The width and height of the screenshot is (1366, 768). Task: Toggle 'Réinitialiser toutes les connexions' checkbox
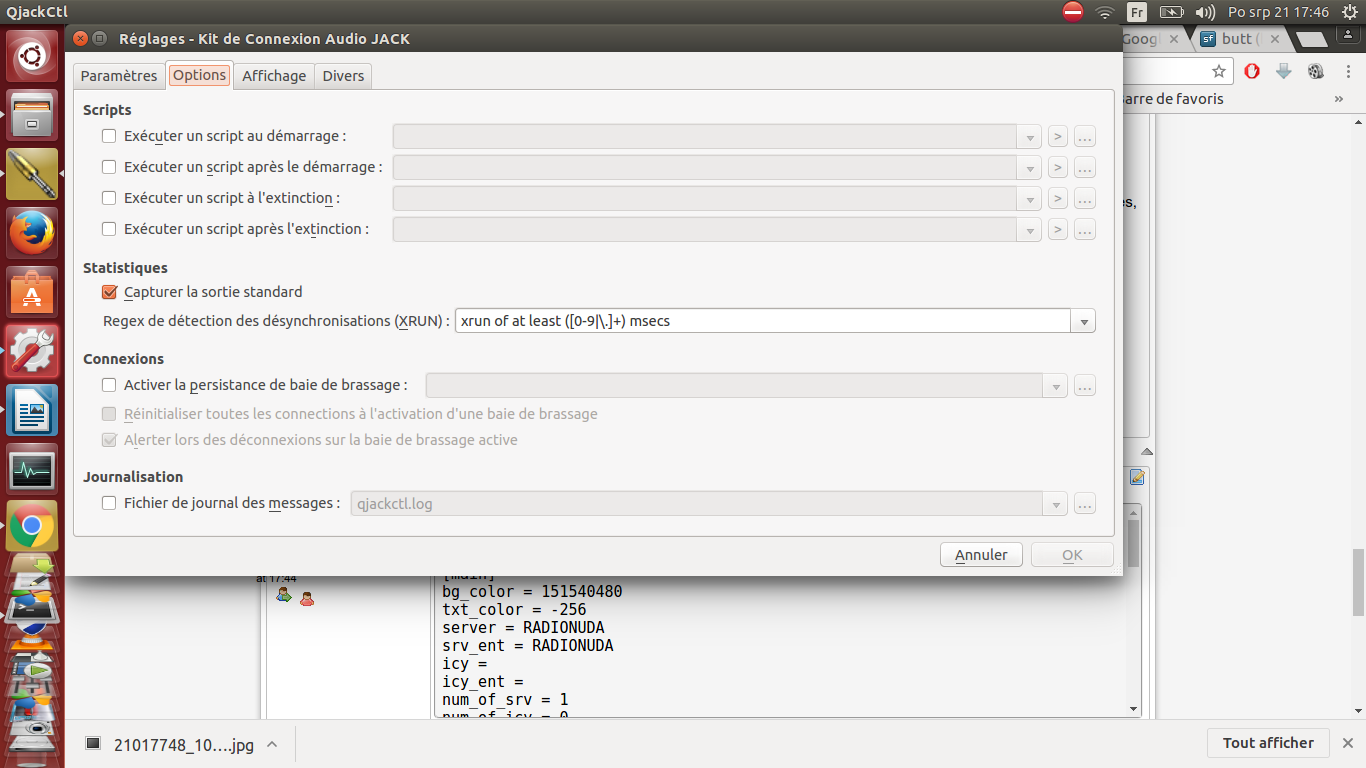click(109, 414)
